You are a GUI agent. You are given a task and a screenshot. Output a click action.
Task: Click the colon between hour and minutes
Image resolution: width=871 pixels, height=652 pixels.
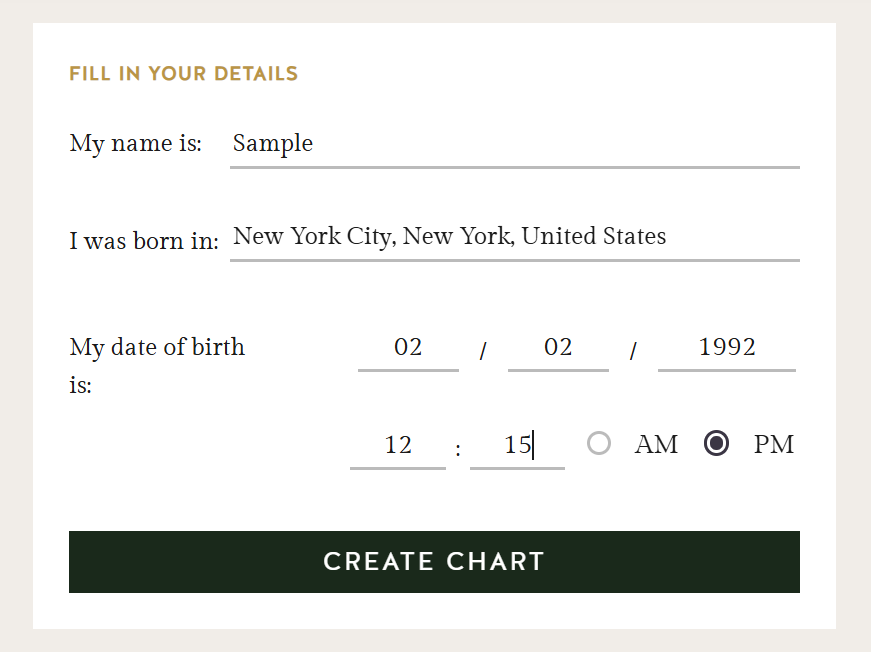(x=458, y=449)
